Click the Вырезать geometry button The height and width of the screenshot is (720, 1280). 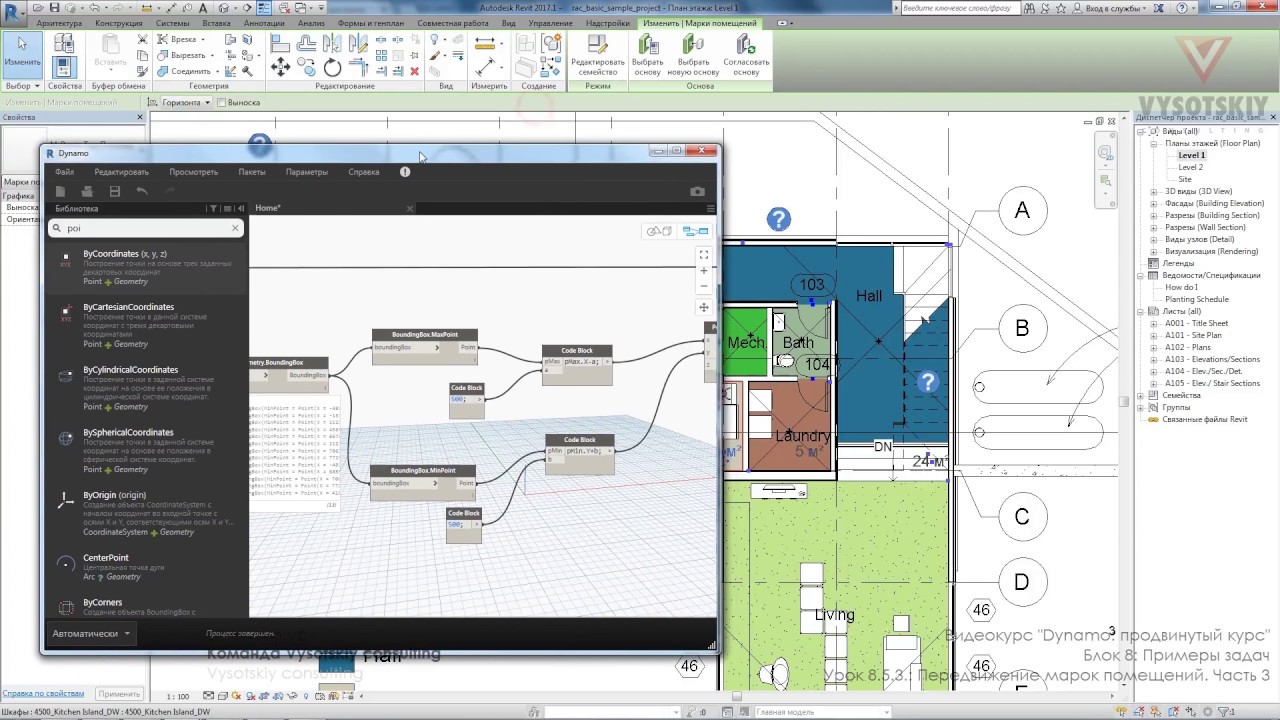188,55
